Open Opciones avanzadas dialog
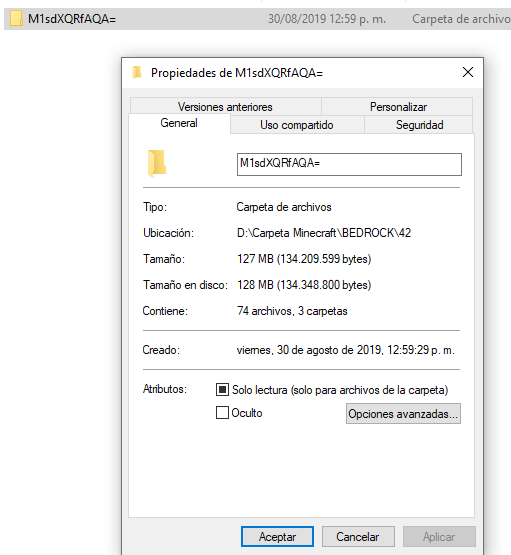This screenshot has height=555, width=511. click(403, 413)
